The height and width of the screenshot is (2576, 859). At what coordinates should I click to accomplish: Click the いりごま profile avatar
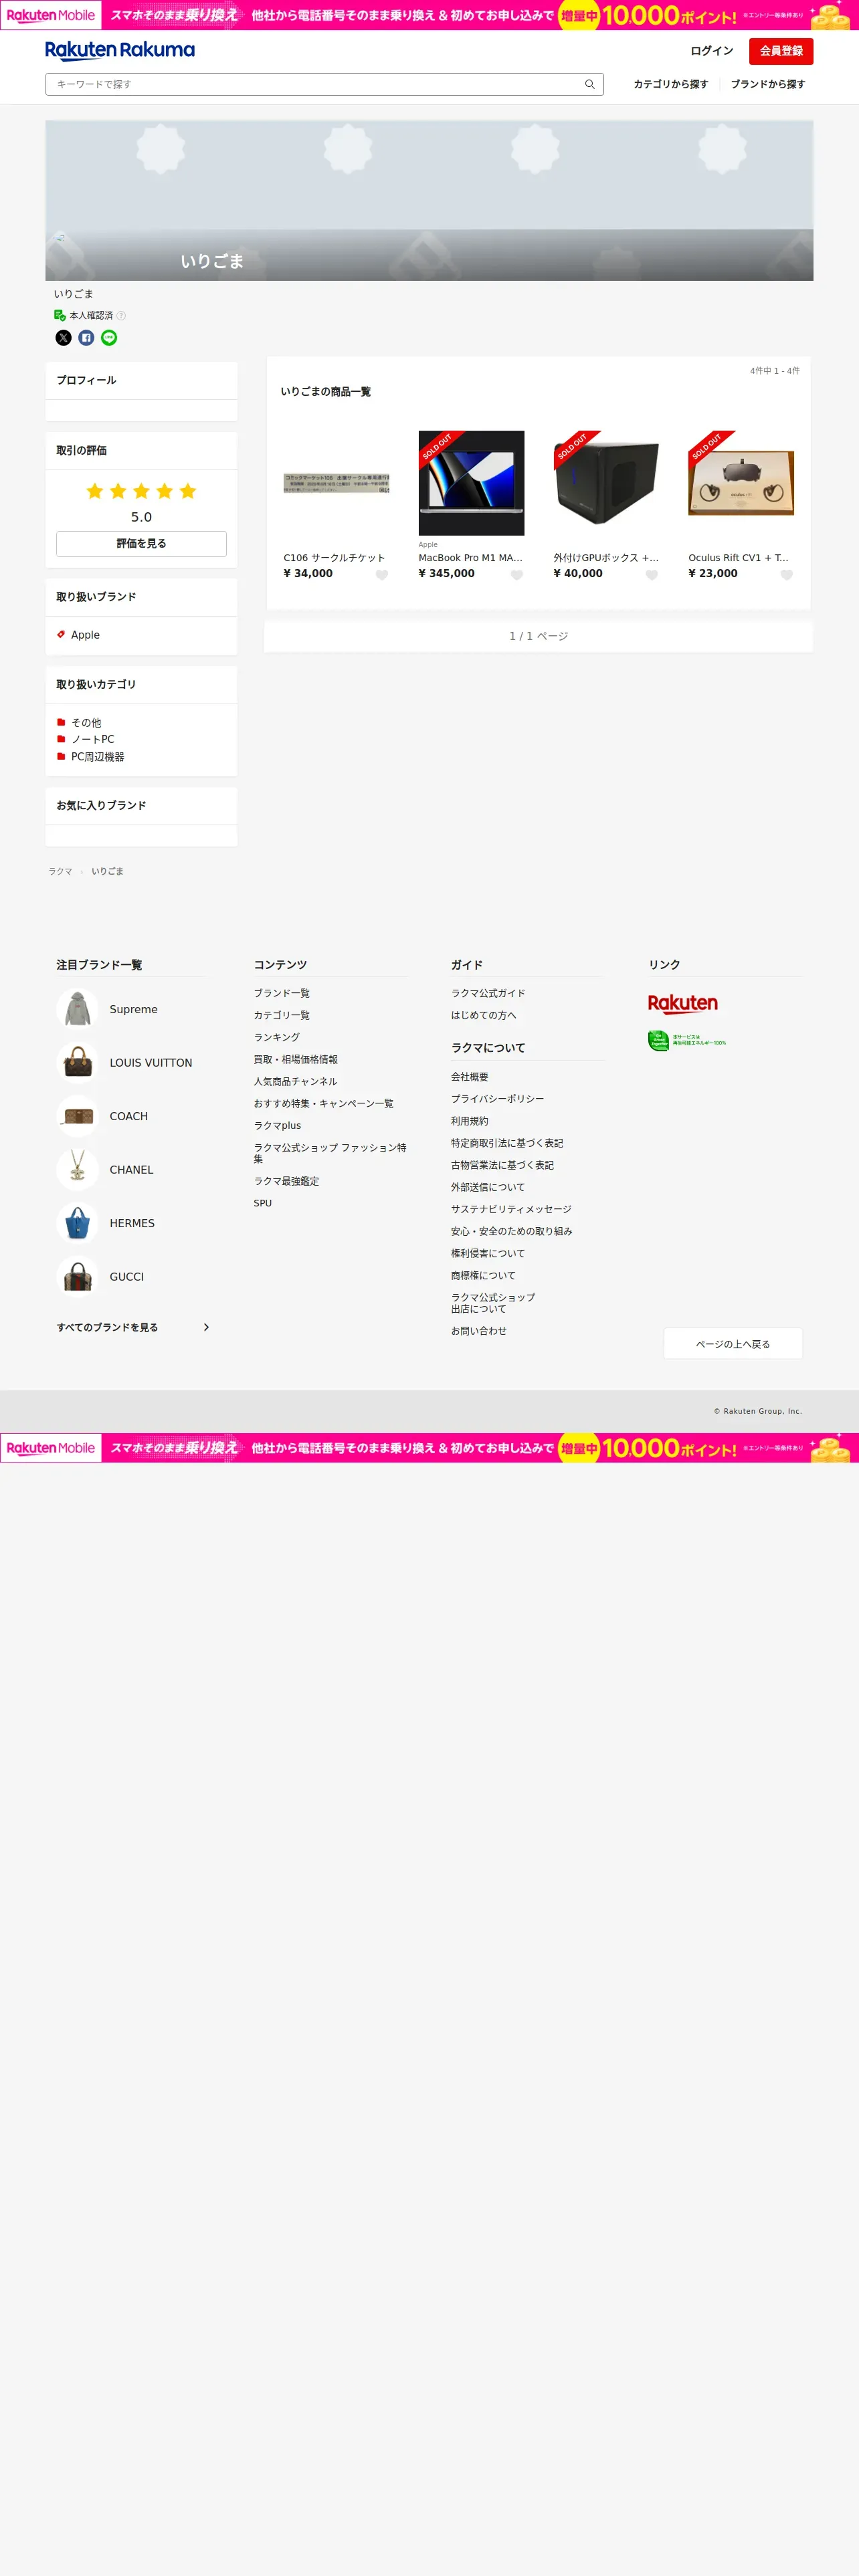pos(60,237)
